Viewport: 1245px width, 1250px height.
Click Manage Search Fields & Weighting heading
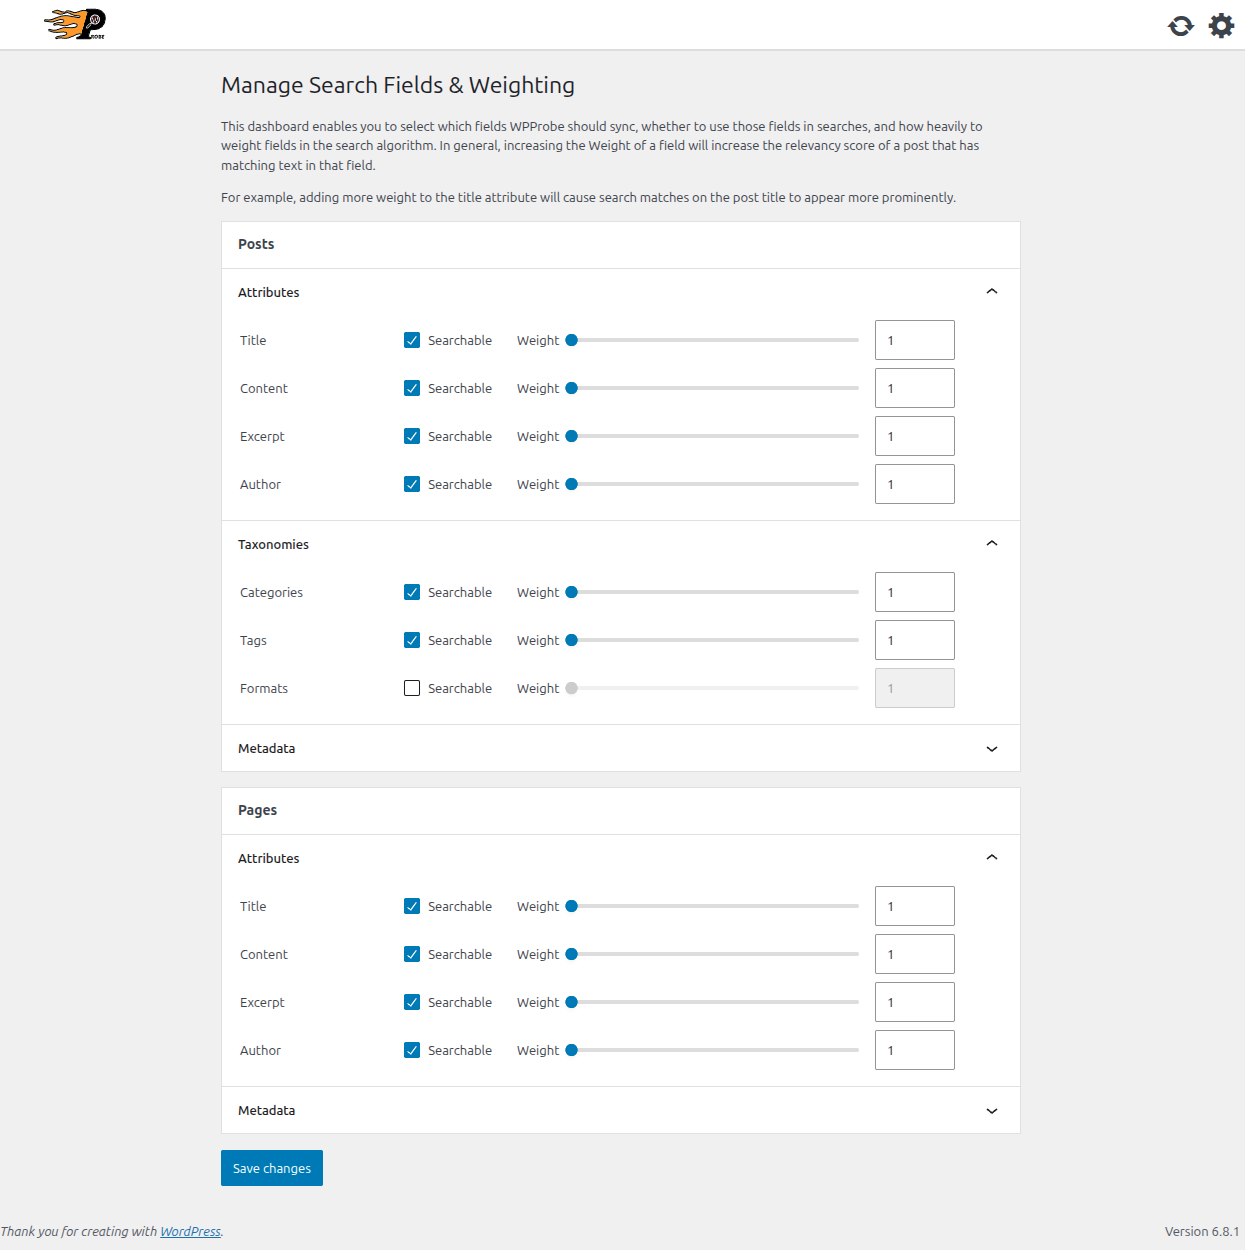tap(398, 85)
